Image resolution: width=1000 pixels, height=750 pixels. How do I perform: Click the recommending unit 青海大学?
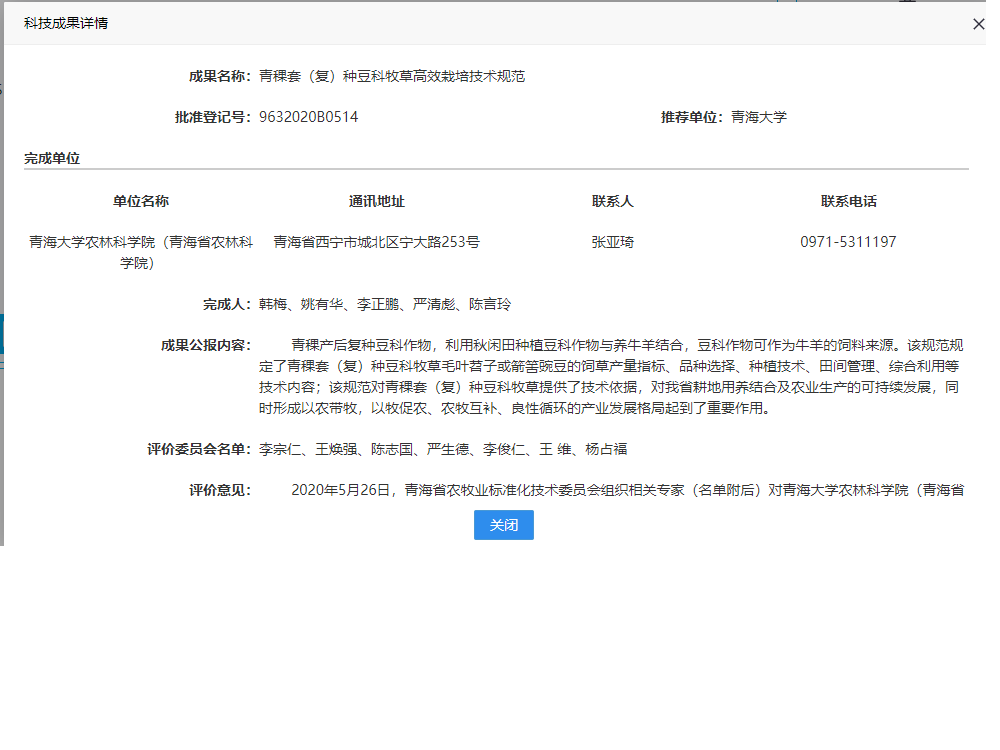[x=759, y=117]
